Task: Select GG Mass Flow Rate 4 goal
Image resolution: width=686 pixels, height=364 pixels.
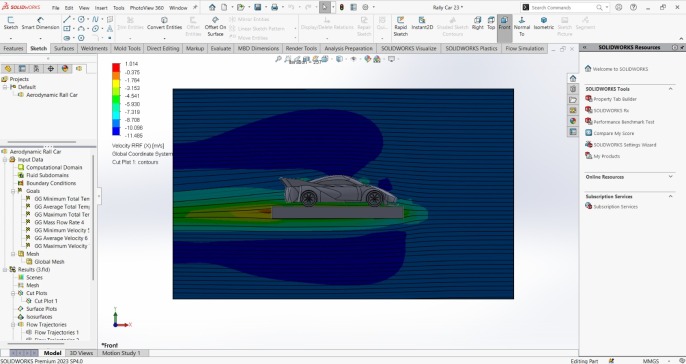Action: (59, 222)
